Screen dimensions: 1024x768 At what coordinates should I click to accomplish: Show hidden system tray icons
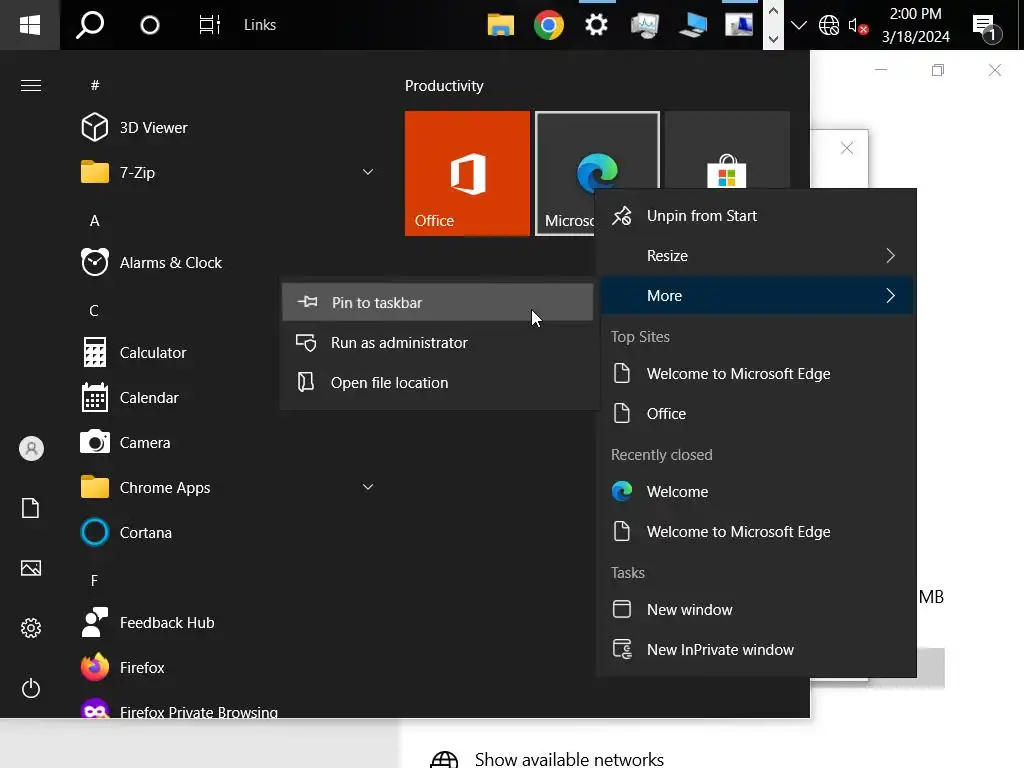click(x=798, y=25)
